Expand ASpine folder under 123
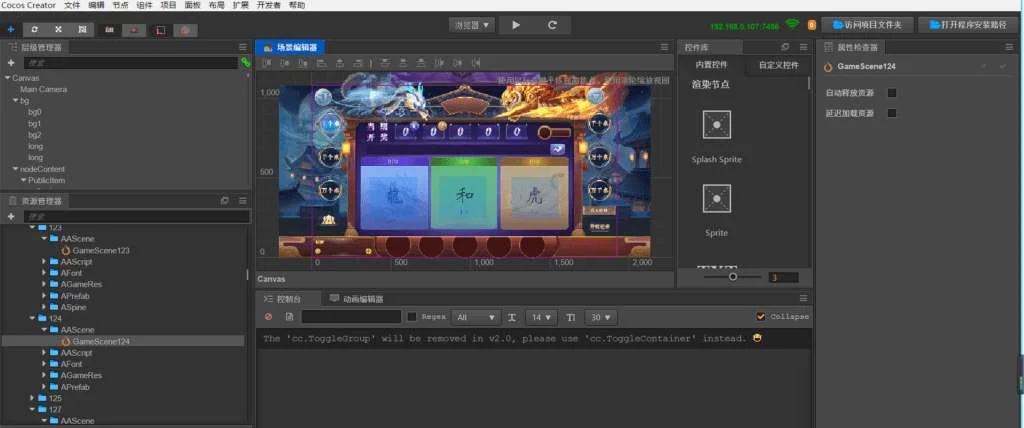 pyautogui.click(x=44, y=307)
